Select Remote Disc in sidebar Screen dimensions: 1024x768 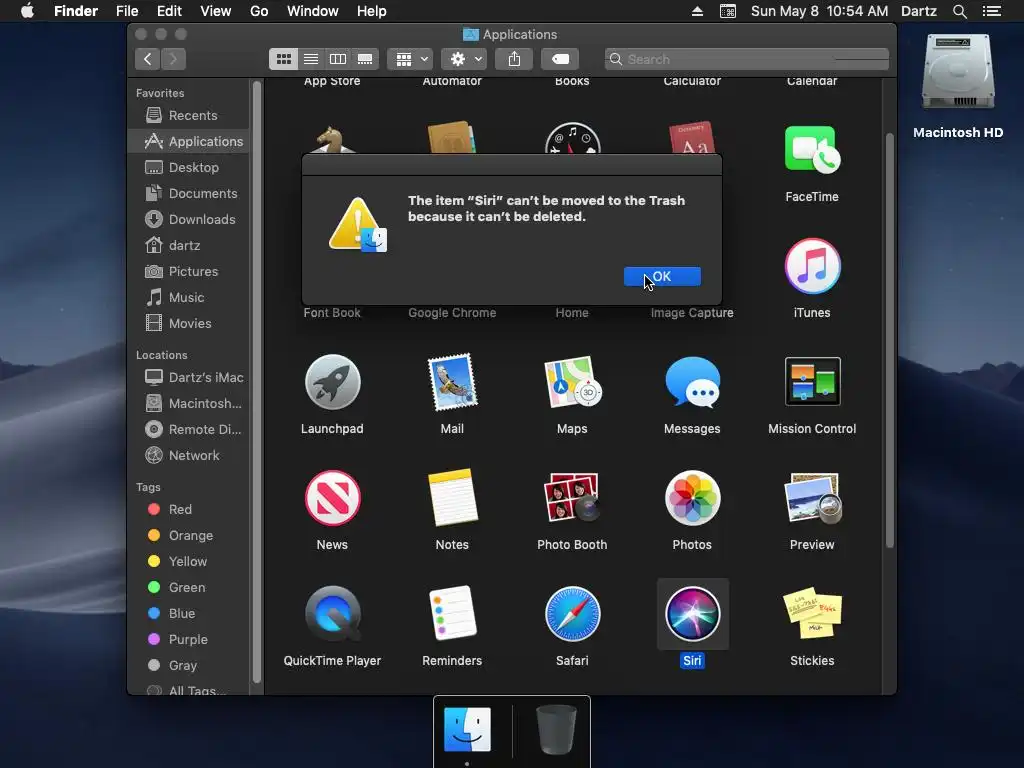189,430
